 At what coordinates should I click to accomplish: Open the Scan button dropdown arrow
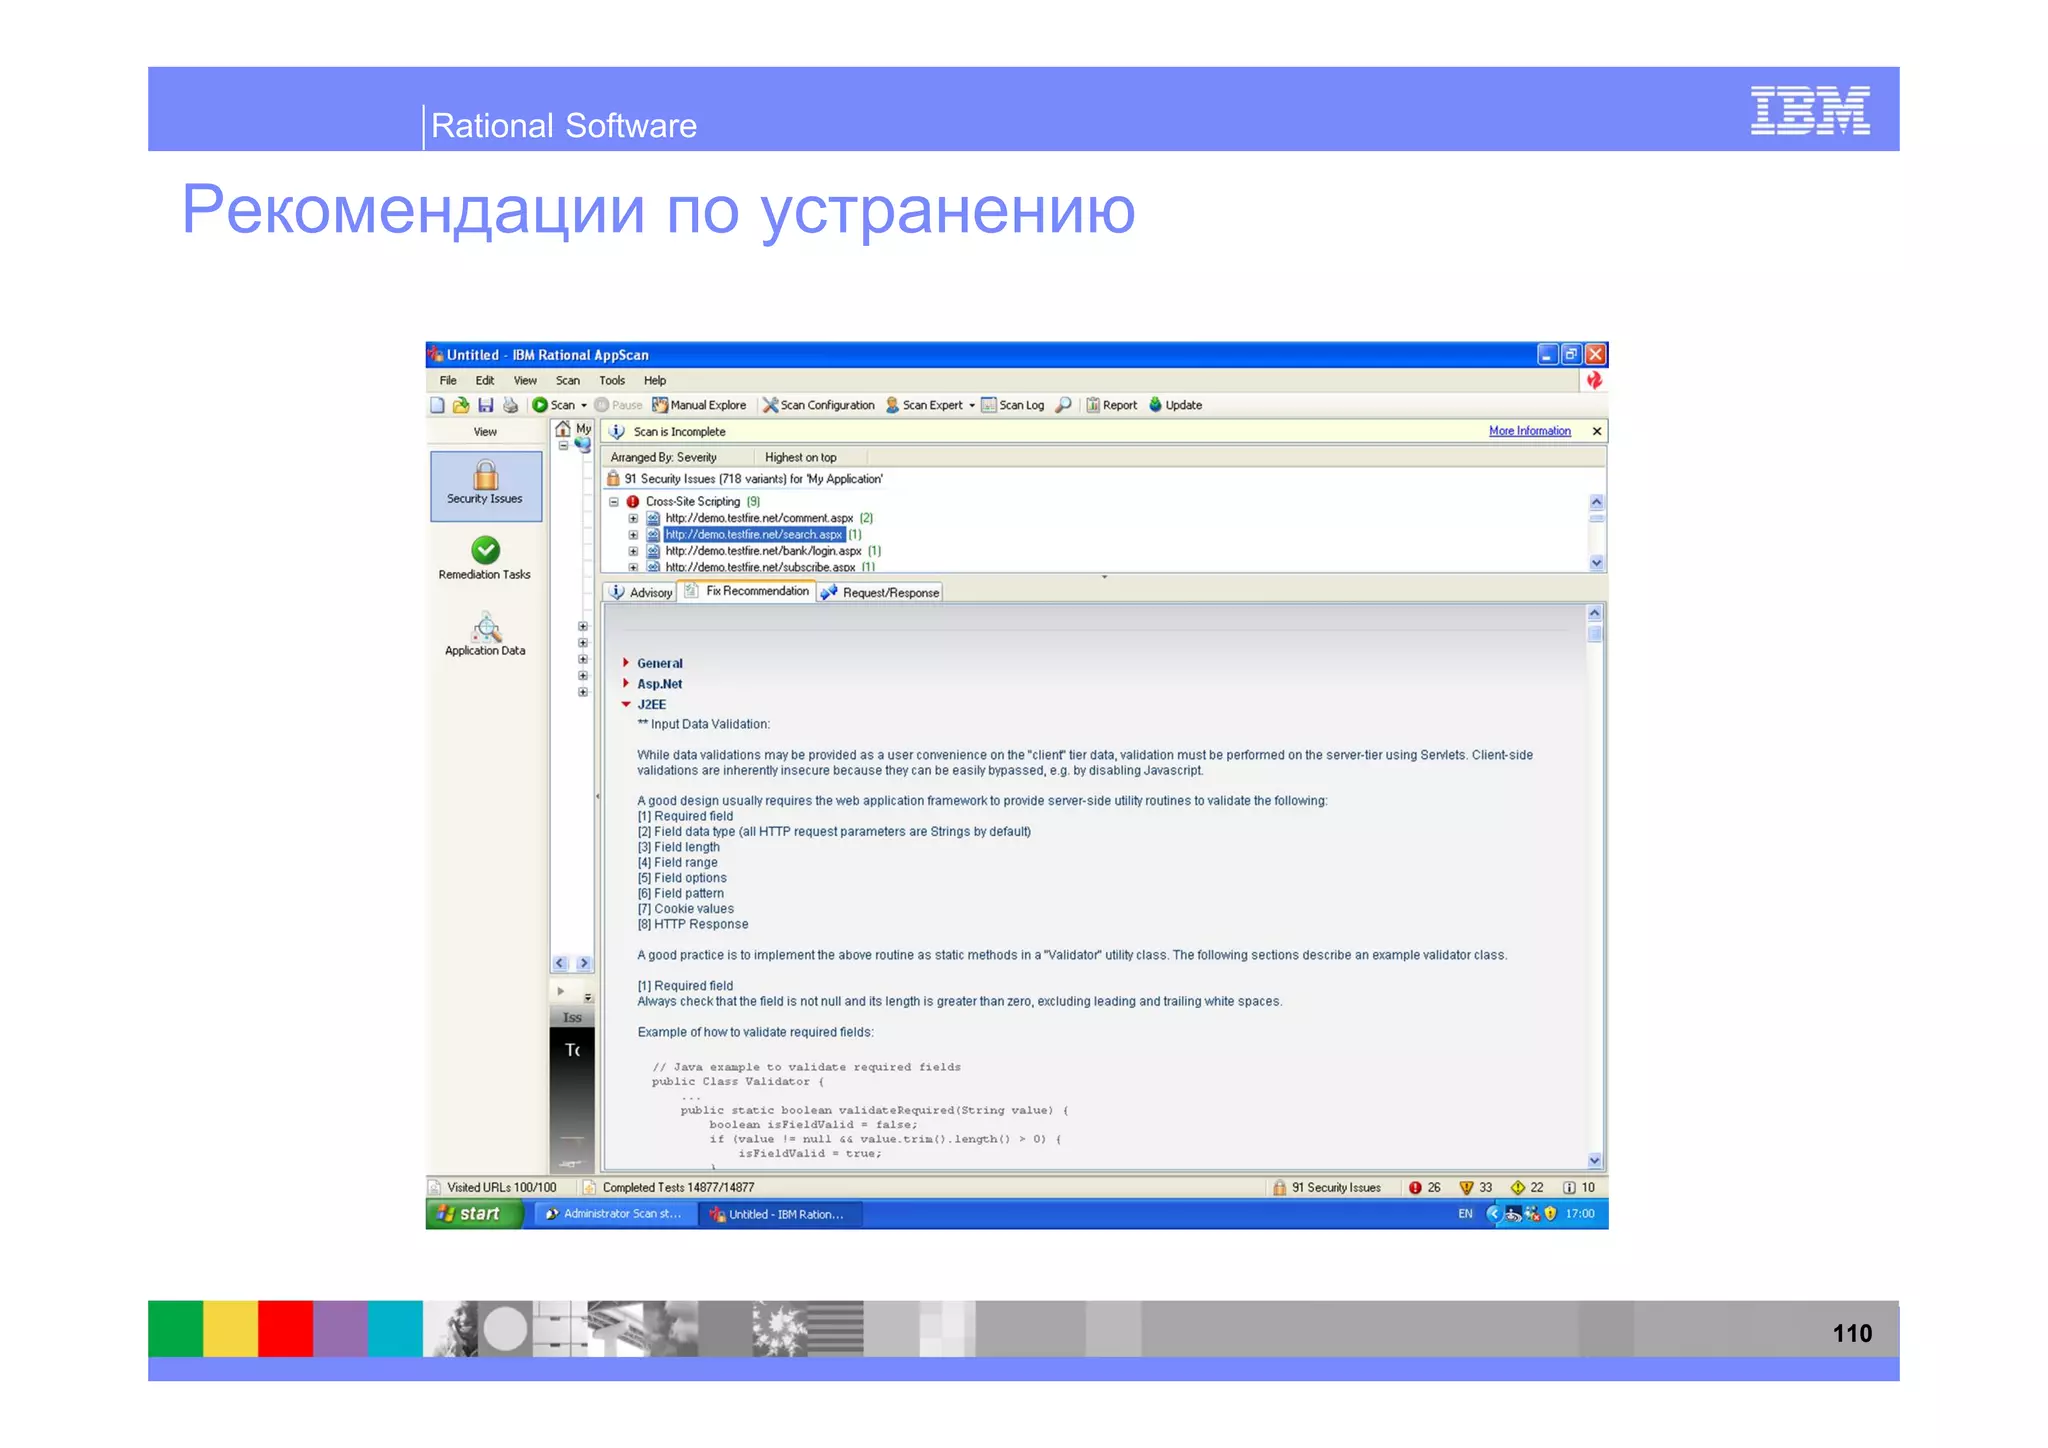coord(584,405)
